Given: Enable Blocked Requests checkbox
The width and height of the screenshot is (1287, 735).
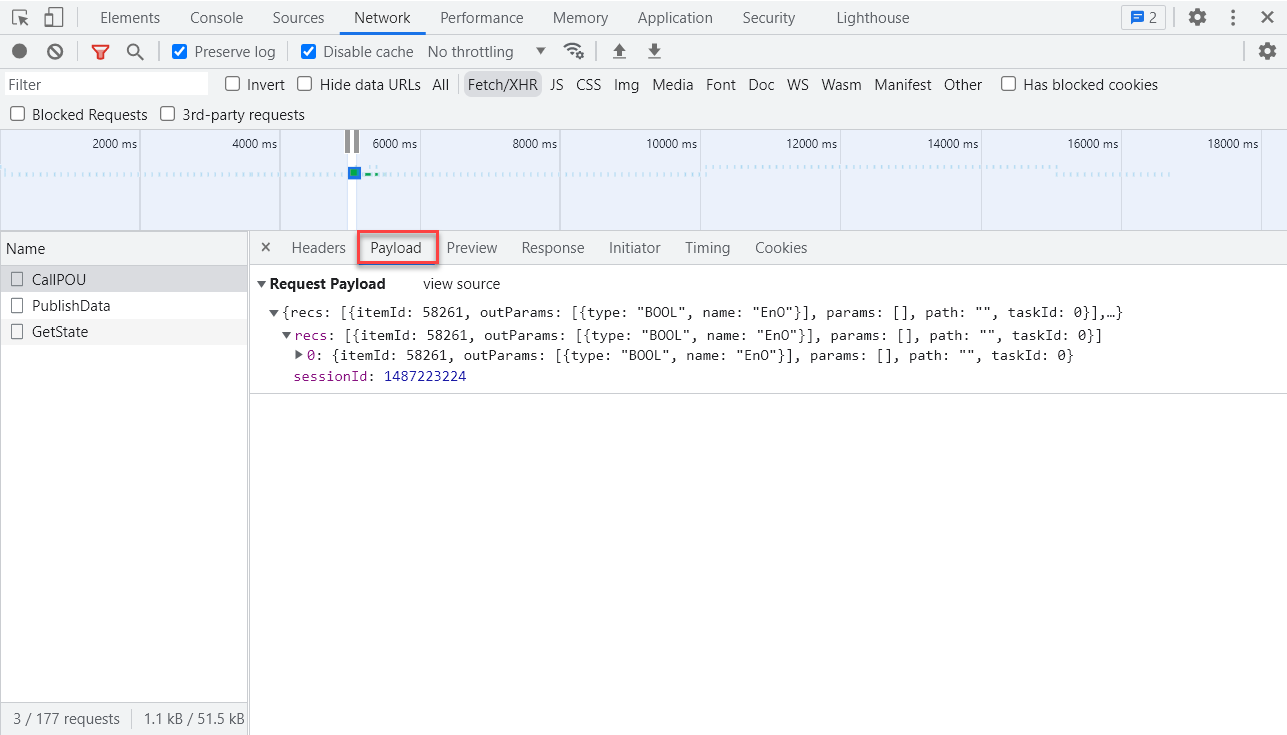Looking at the screenshot, I should [x=17, y=114].
